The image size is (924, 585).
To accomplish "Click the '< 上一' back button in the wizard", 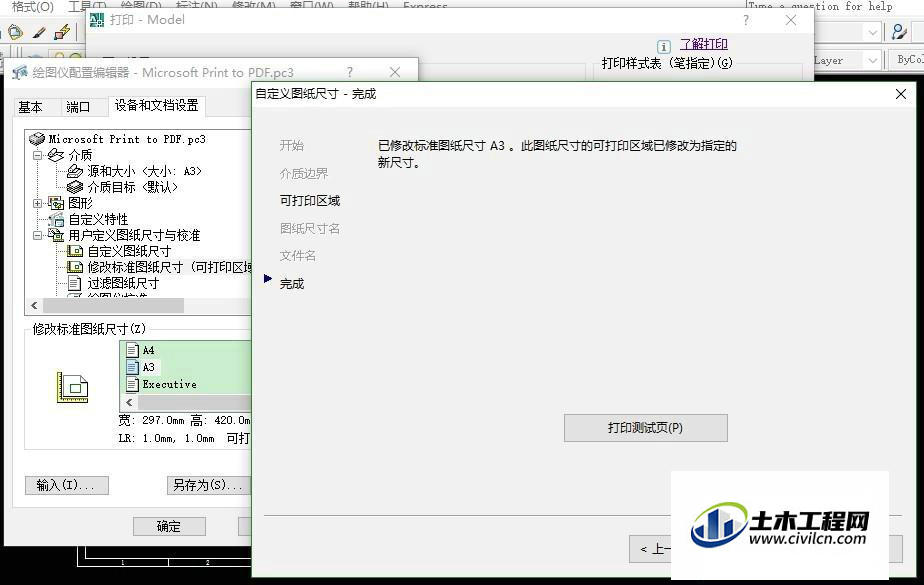I will [x=651, y=549].
